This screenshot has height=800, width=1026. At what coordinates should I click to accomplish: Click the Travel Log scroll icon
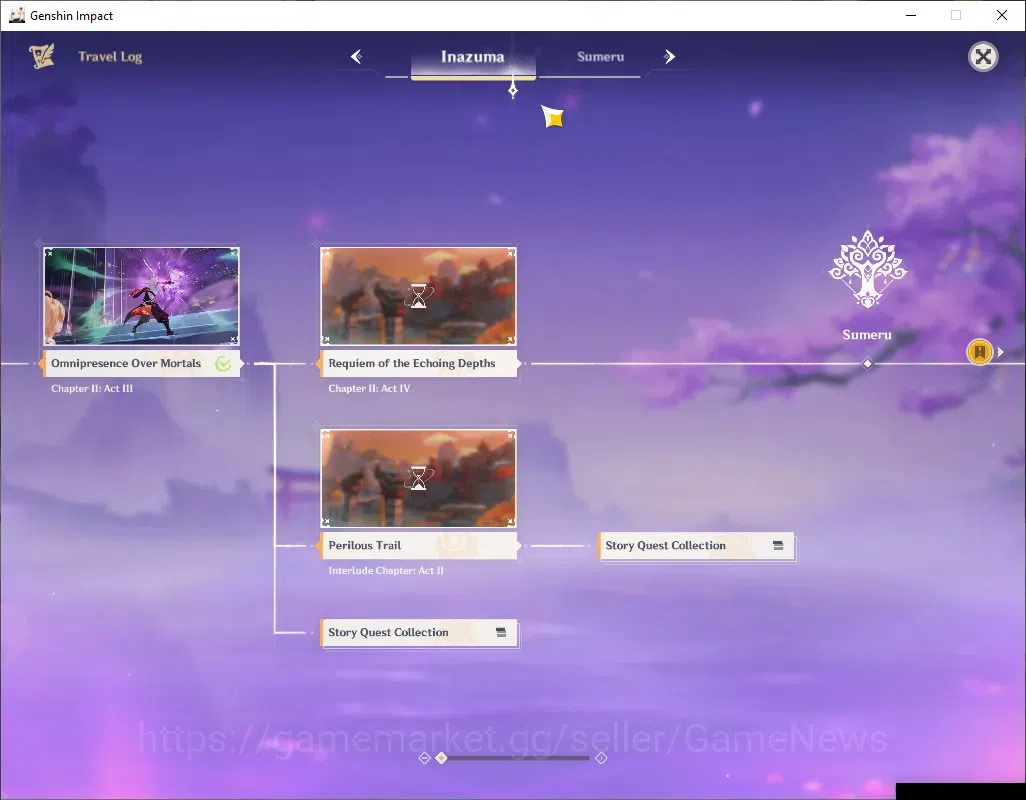click(x=42, y=56)
